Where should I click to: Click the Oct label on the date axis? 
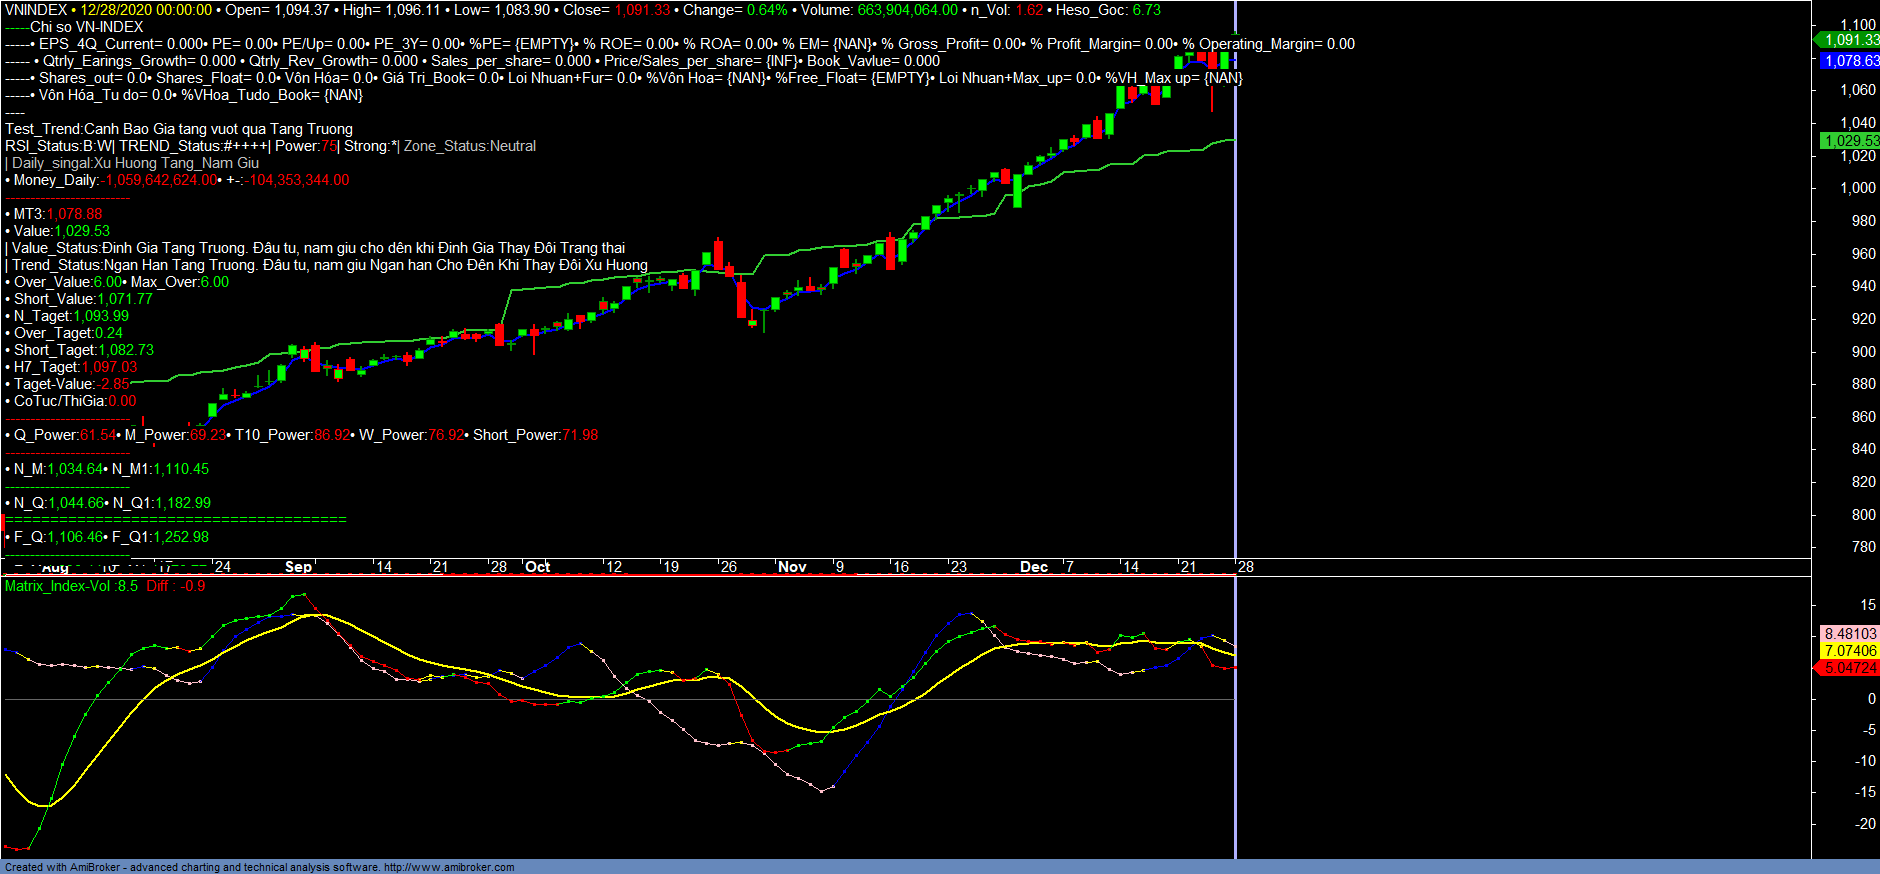(x=538, y=567)
